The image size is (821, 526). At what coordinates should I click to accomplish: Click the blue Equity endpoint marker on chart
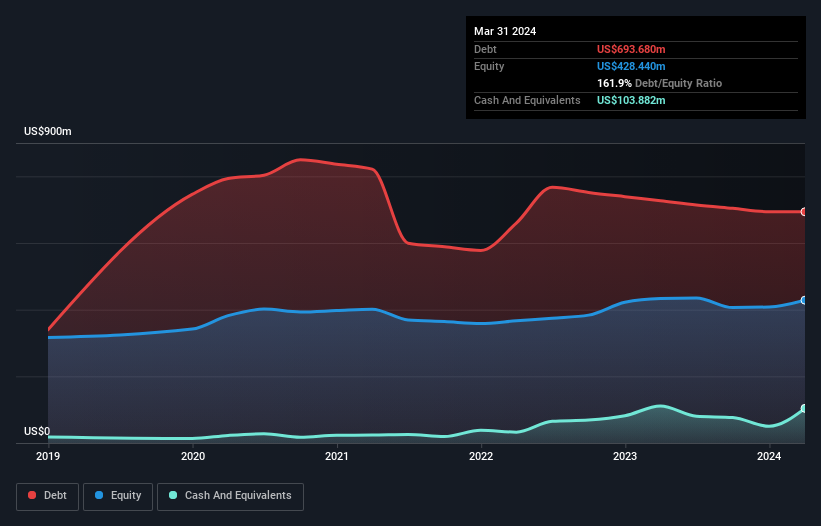pyautogui.click(x=803, y=300)
